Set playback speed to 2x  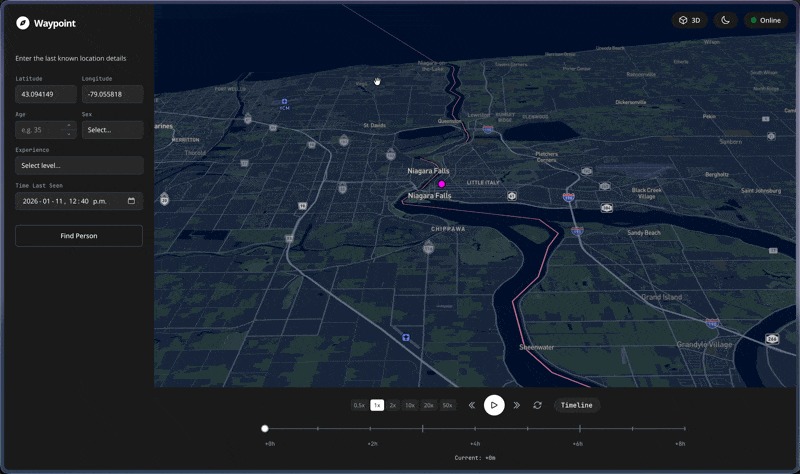click(393, 405)
